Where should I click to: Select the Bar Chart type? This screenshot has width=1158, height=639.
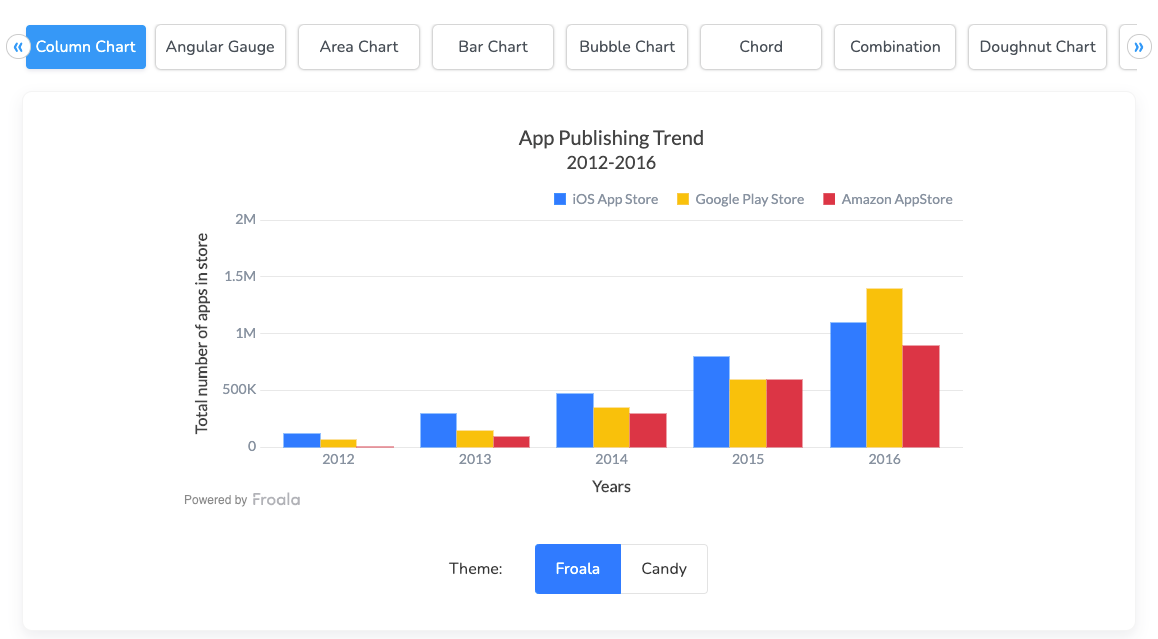point(492,46)
